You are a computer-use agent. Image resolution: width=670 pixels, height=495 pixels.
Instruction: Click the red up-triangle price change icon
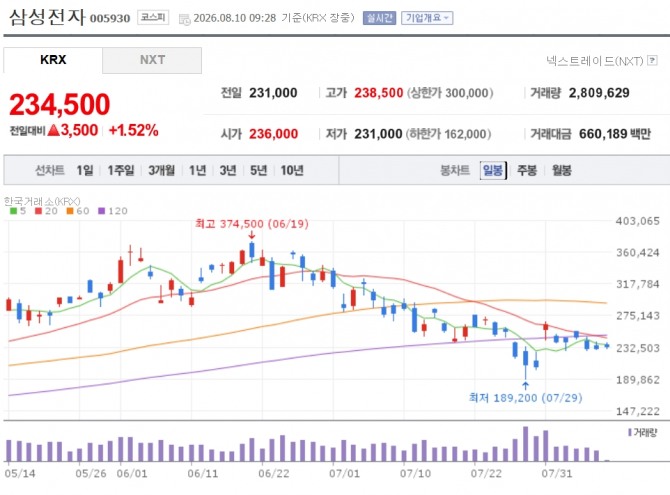pyautogui.click(x=53, y=130)
